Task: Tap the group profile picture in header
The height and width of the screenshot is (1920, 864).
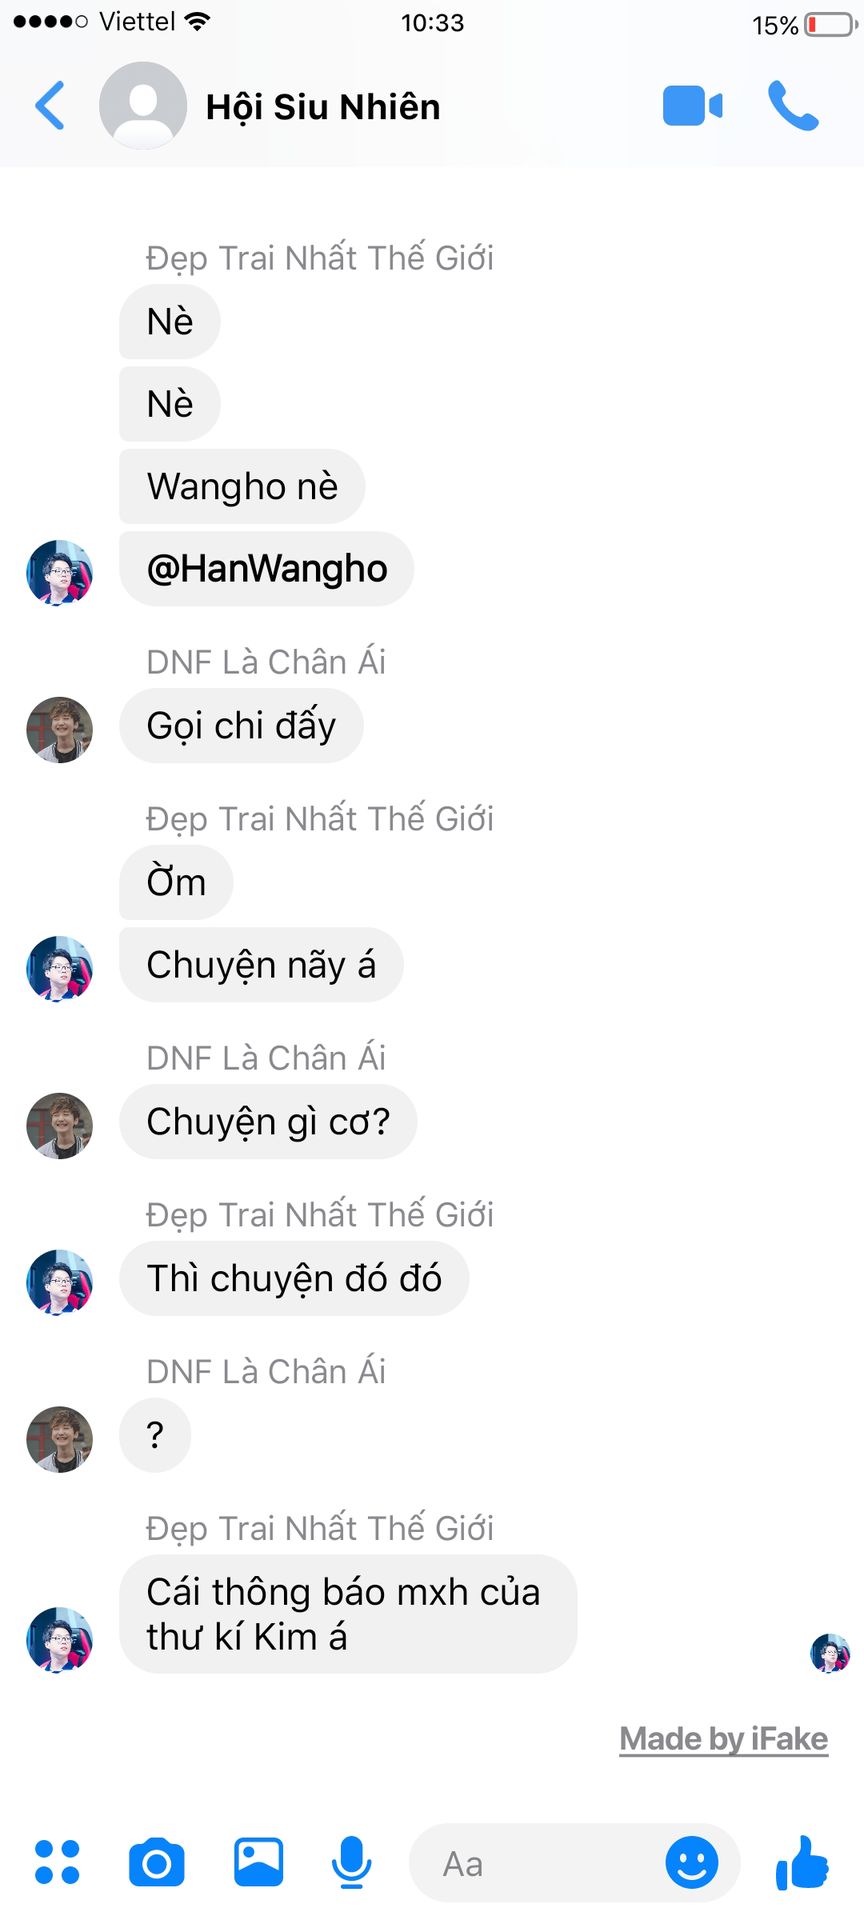Action: (143, 106)
